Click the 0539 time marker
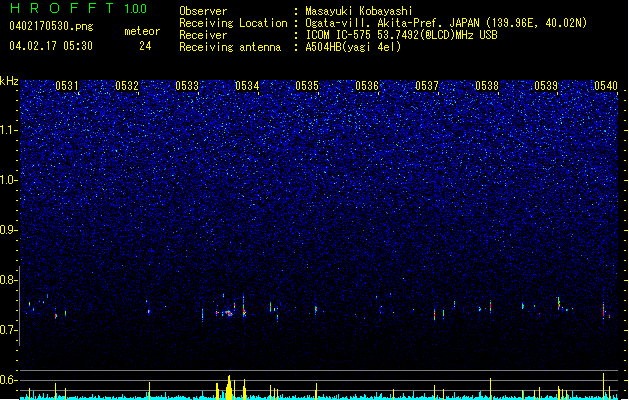Viewport: 629px width, 400px height. 546,86
